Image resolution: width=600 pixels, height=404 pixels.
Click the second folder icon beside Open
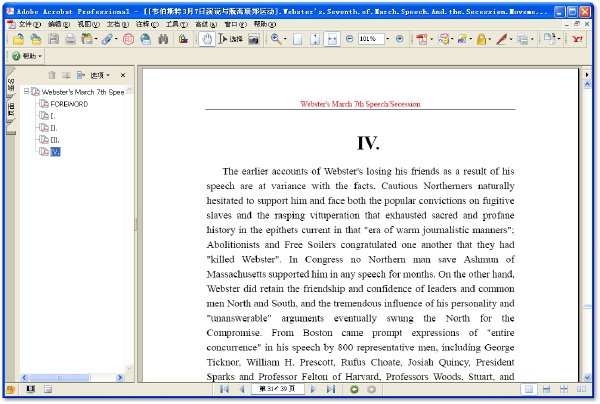36,39
